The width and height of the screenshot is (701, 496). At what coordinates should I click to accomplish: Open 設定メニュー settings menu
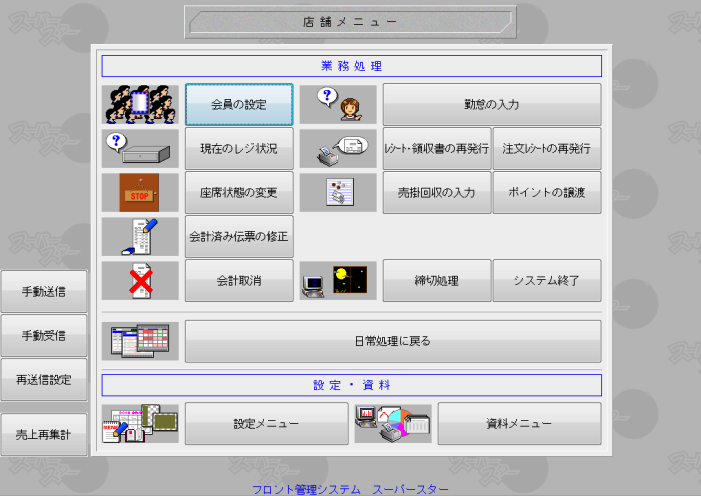tap(266, 424)
